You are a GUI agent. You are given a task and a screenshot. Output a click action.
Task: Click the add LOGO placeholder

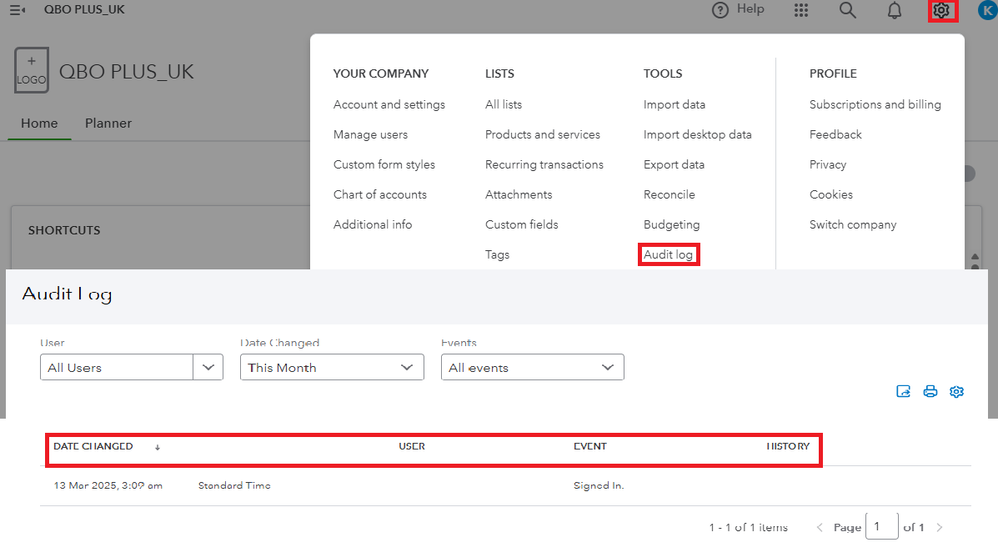pos(31,72)
